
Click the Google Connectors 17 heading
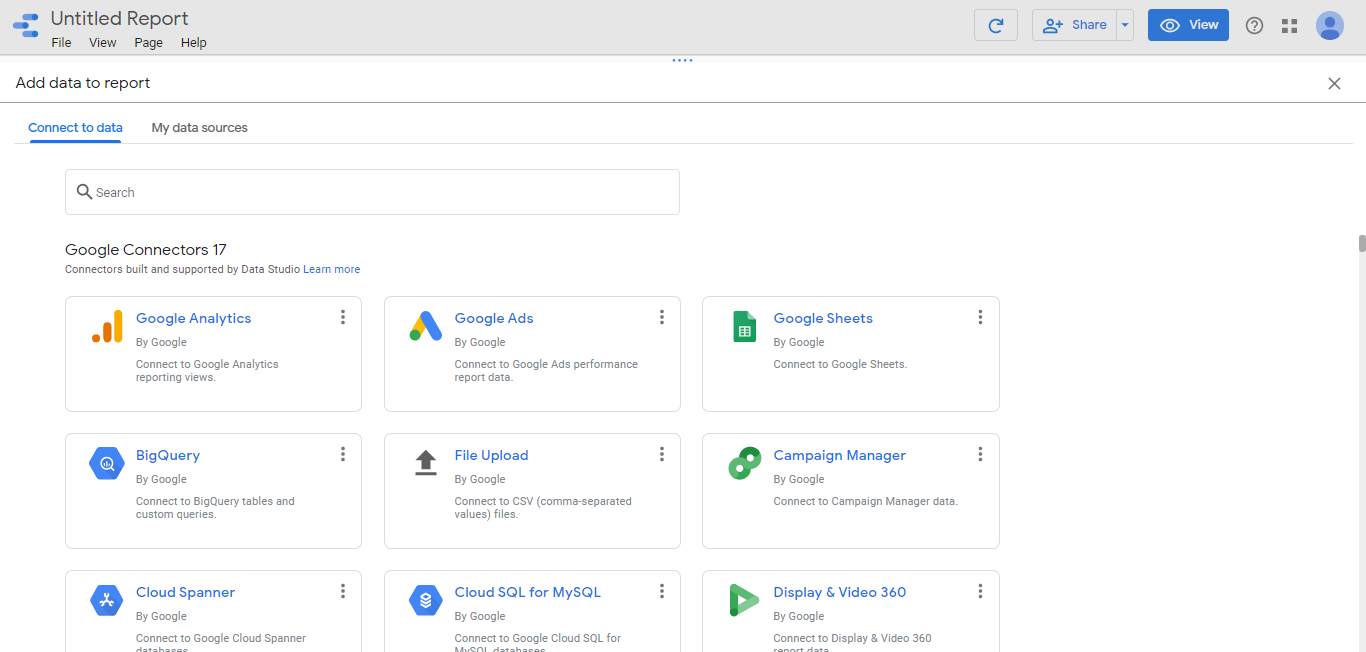[x=146, y=250]
